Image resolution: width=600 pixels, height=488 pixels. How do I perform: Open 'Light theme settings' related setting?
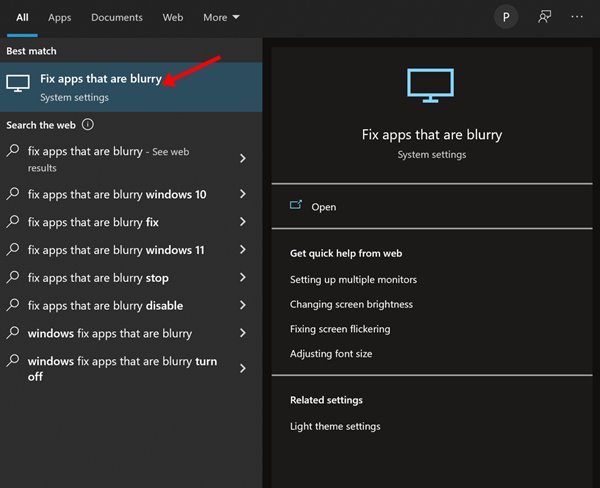click(335, 426)
